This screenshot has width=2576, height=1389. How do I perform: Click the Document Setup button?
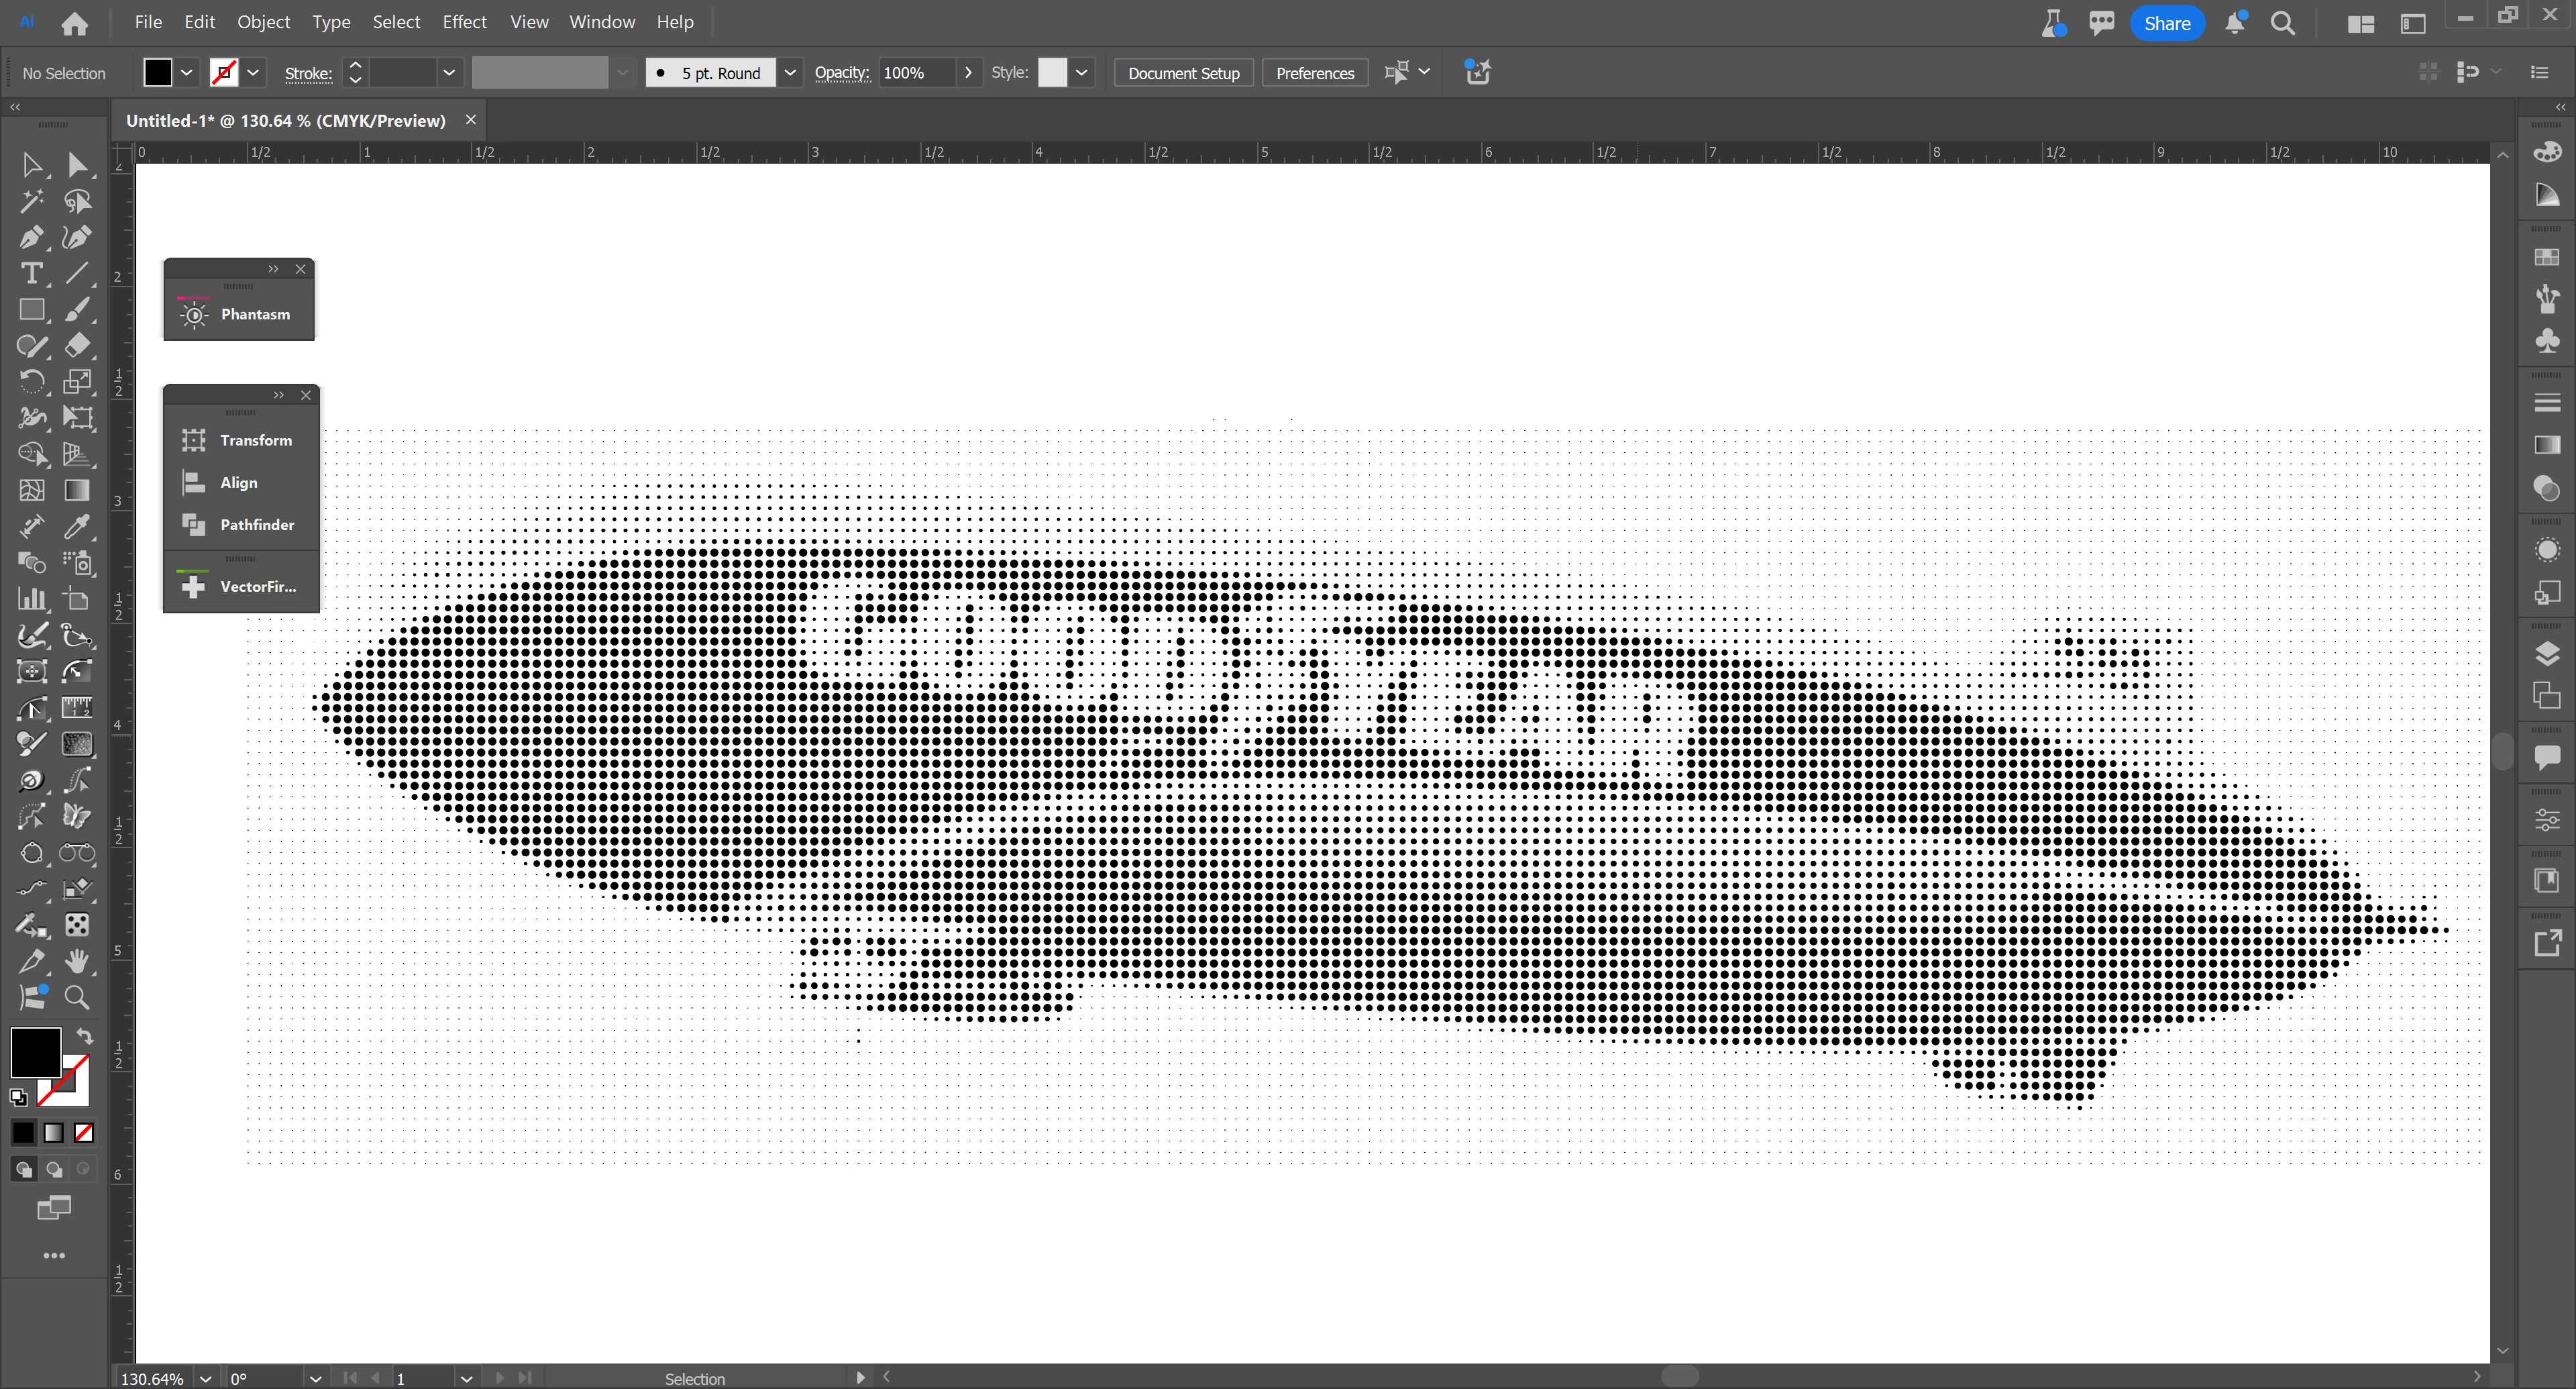click(1183, 73)
